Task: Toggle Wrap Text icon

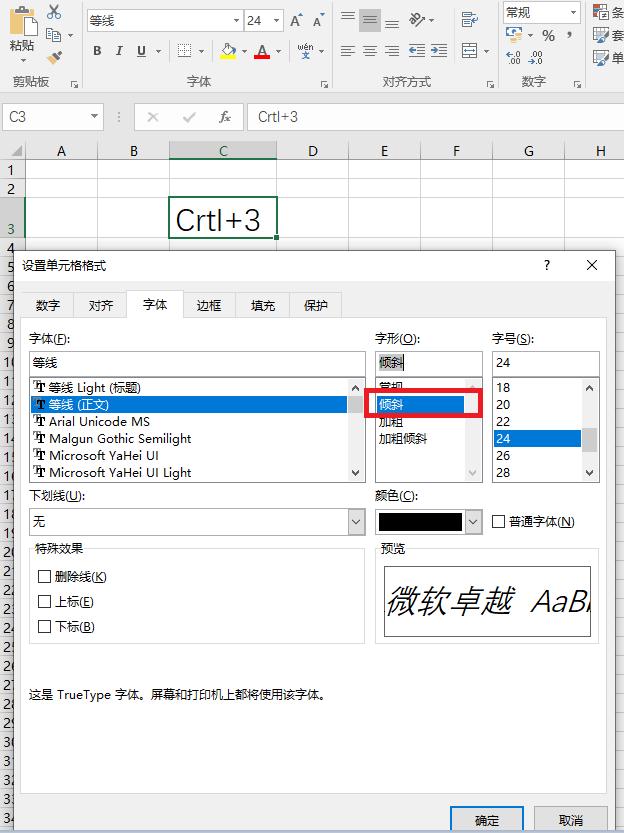Action: pyautogui.click(x=469, y=20)
